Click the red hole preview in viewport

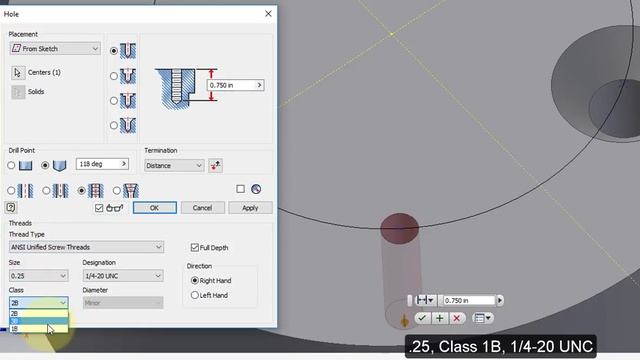tap(400, 229)
